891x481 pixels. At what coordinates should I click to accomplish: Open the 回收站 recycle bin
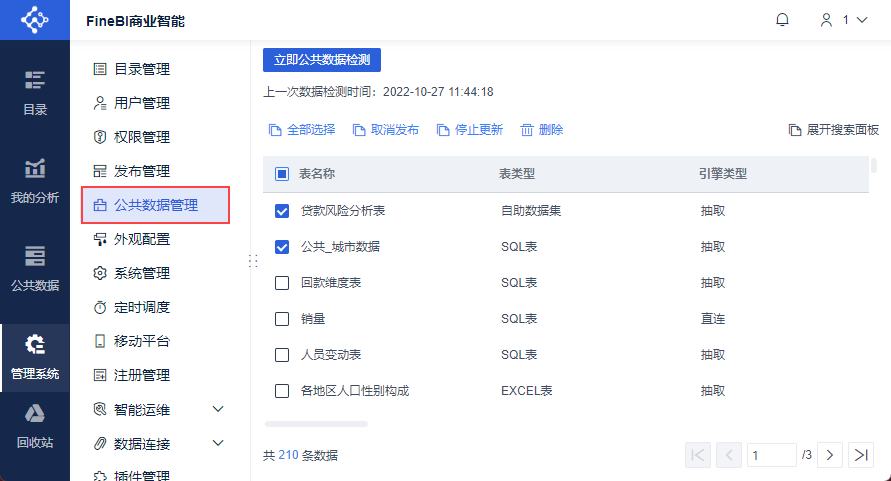(x=35, y=426)
